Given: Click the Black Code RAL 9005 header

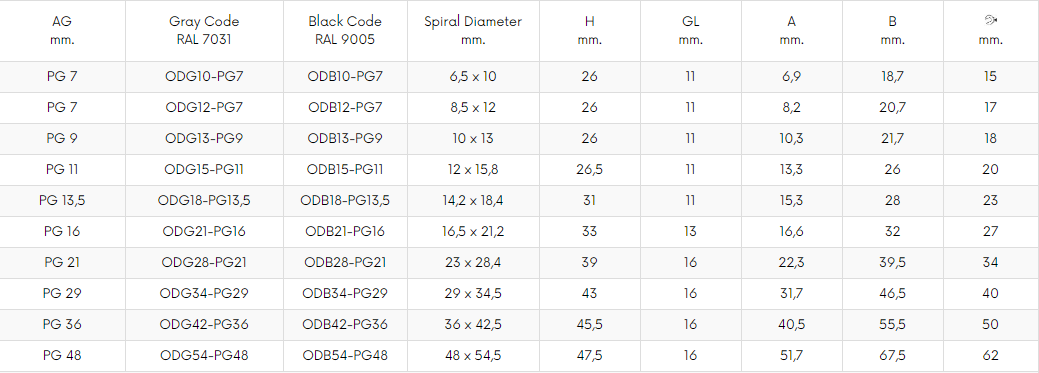Looking at the screenshot, I should 345,30.
